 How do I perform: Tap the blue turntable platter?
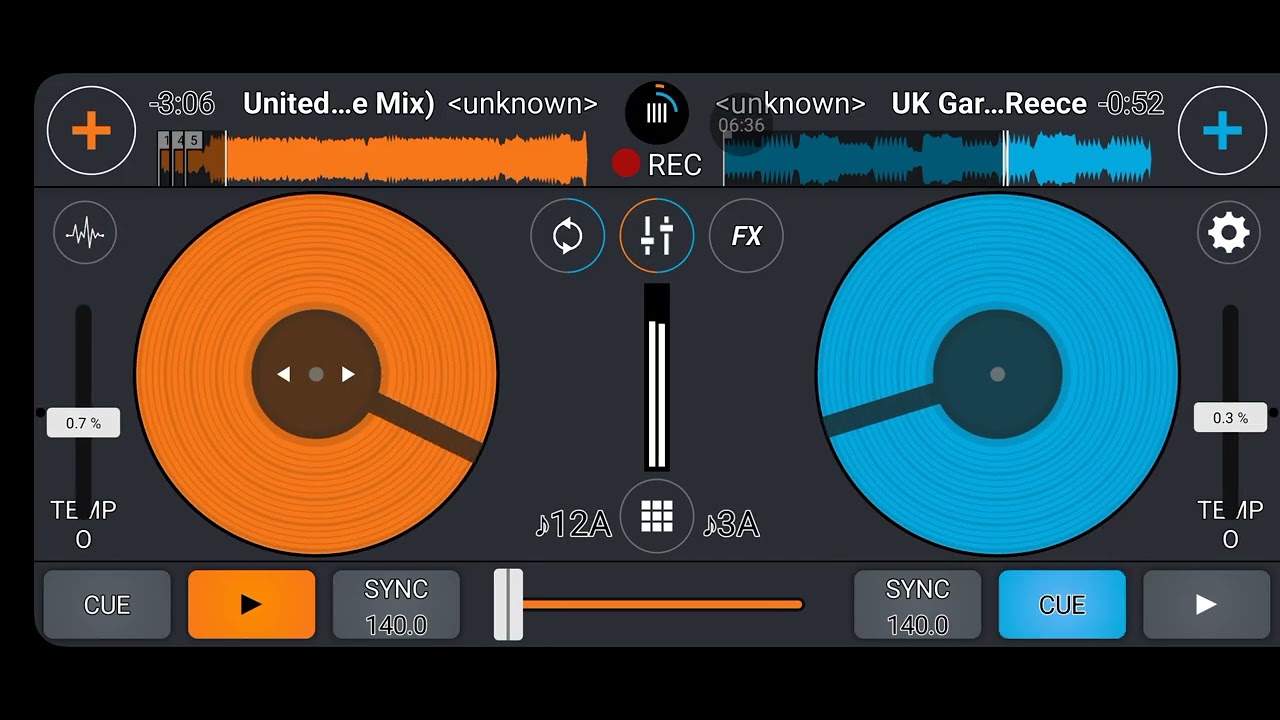point(997,374)
